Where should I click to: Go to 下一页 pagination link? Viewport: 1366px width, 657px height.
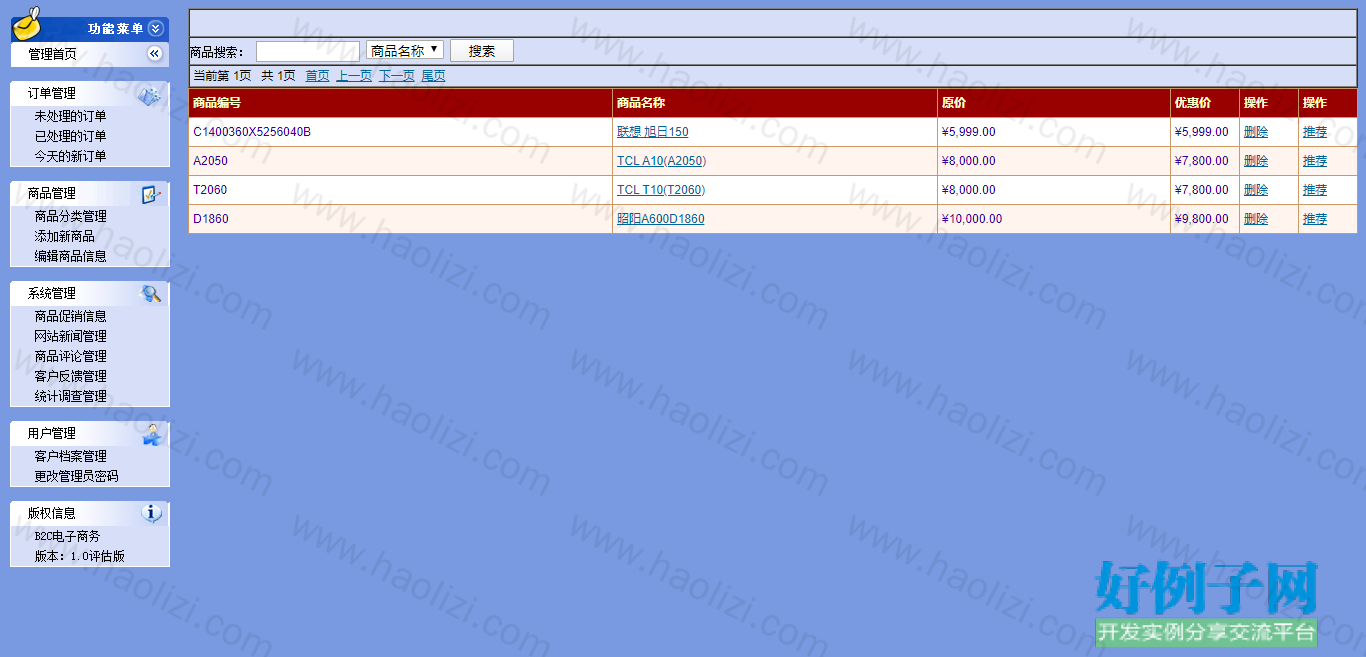(x=397, y=76)
